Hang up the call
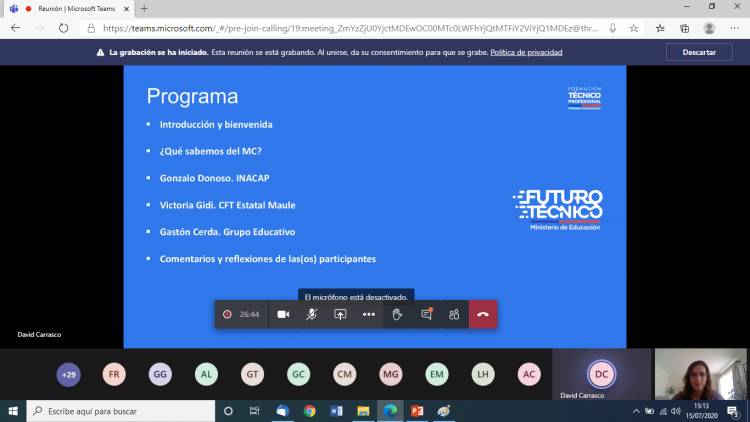The height and width of the screenshot is (422, 750). point(483,314)
